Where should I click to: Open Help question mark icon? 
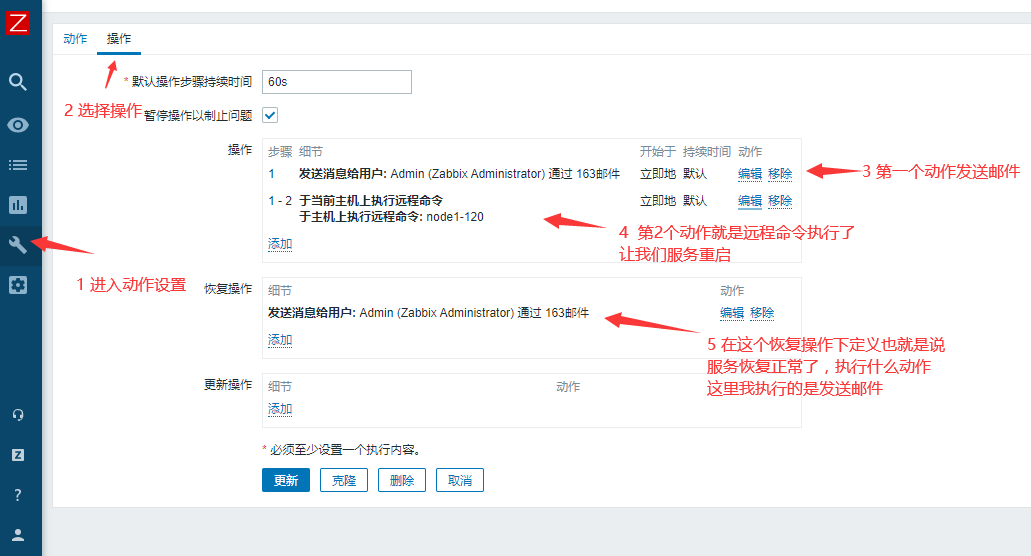[18, 495]
